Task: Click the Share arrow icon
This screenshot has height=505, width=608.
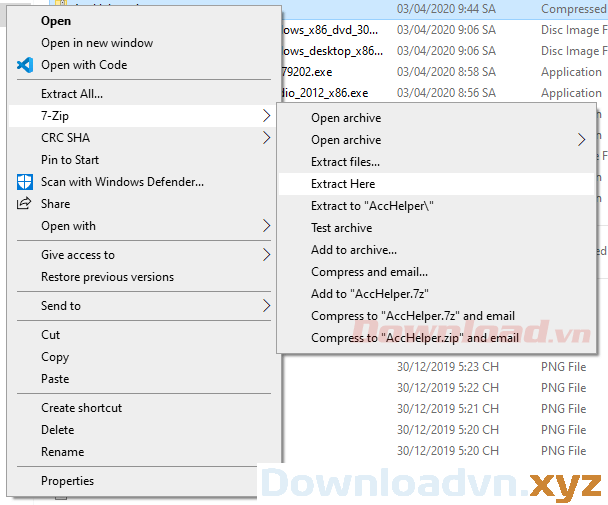Action: tap(24, 204)
